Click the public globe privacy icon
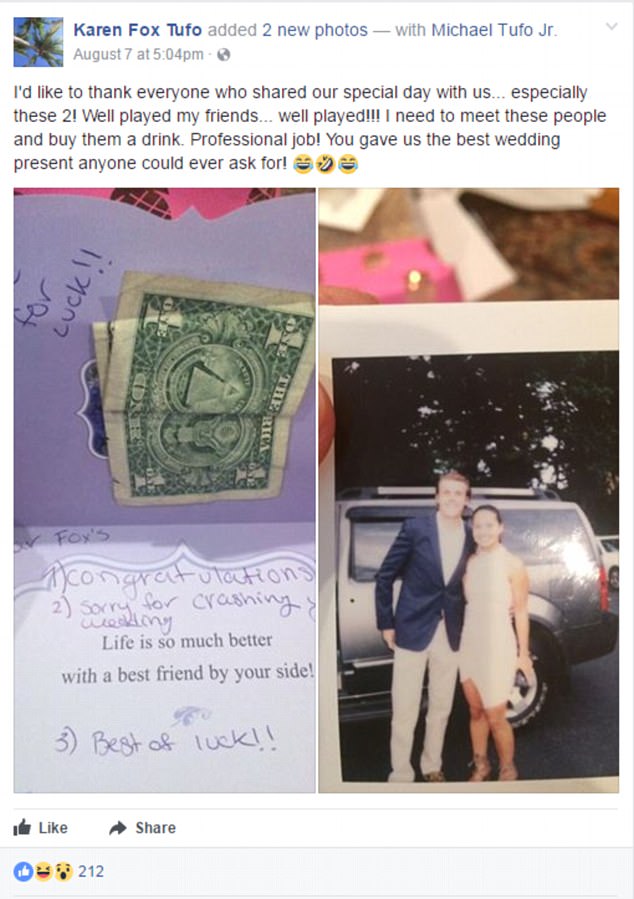Image resolution: width=634 pixels, height=899 pixels. (x=224, y=54)
